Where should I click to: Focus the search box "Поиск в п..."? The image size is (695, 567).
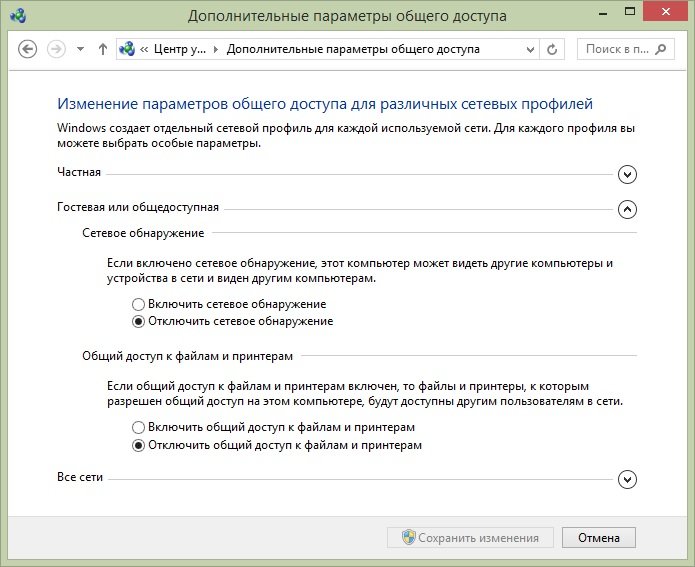pyautogui.click(x=625, y=49)
